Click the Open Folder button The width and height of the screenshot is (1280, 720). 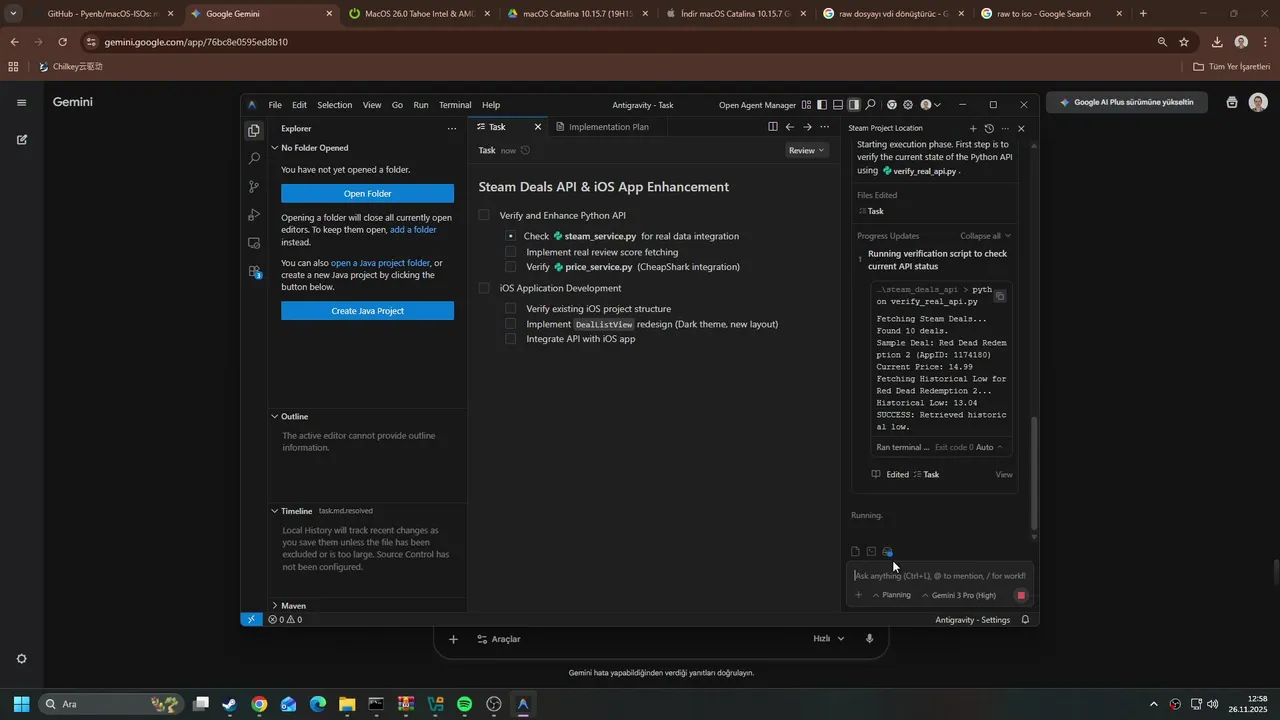click(367, 194)
